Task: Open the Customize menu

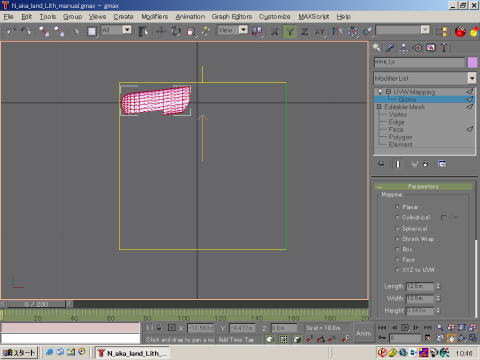Action: tap(275, 16)
